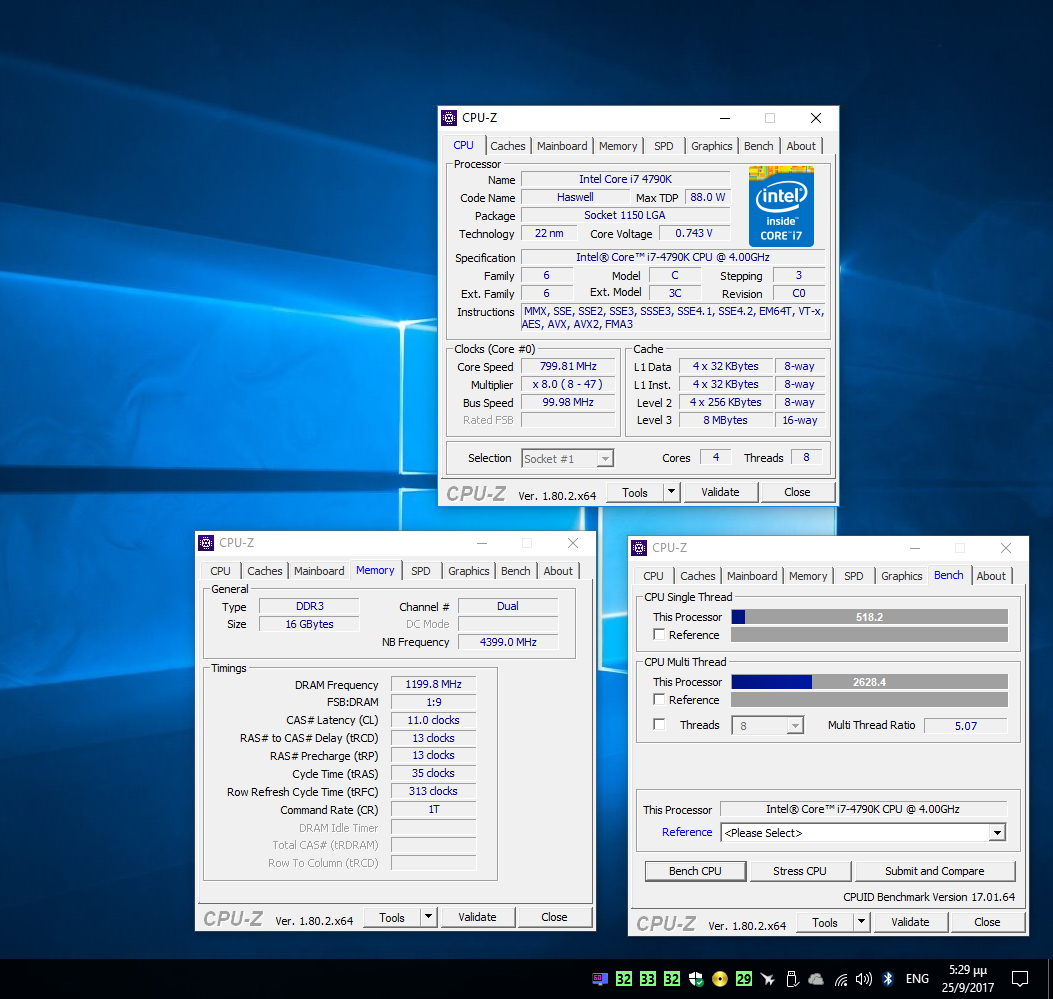Switch to Graphics tab in the CPU tab window
This screenshot has height=999, width=1053.
711,146
